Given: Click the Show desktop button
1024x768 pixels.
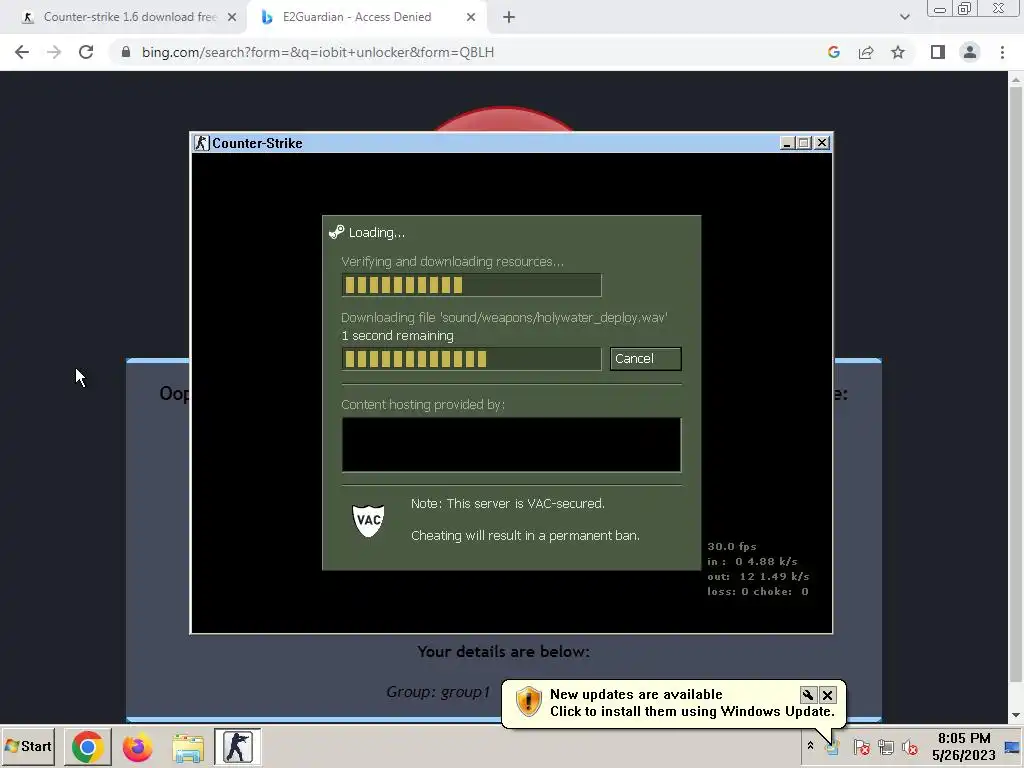Looking at the screenshot, I should click(1013, 746).
